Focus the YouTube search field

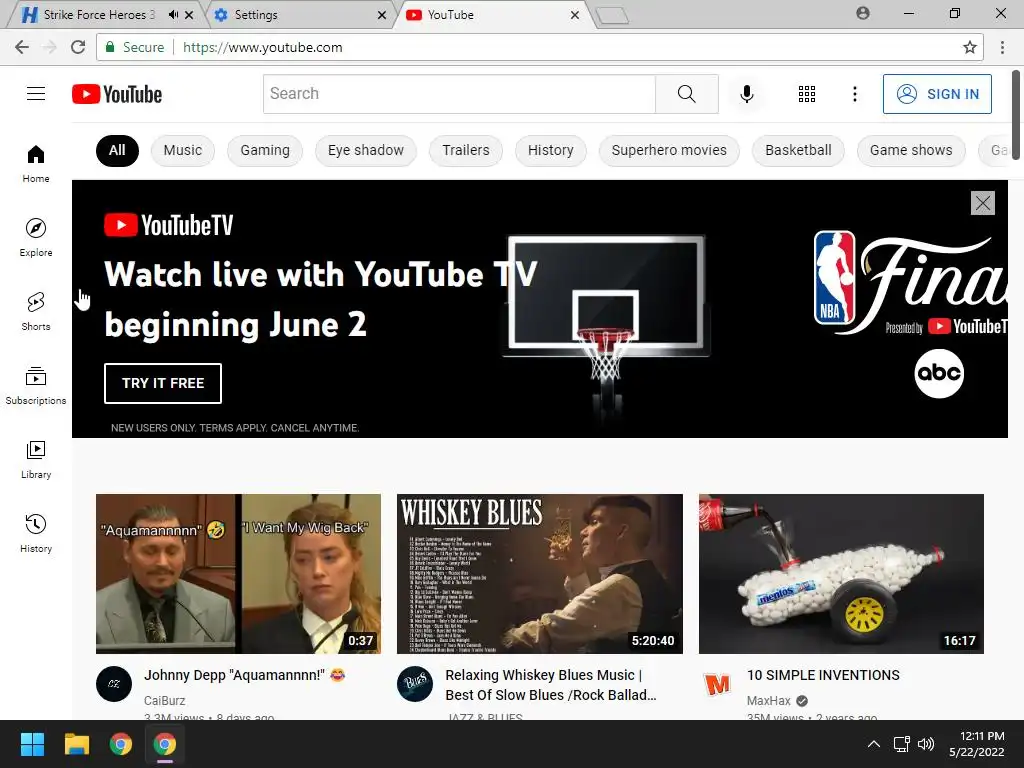click(459, 94)
